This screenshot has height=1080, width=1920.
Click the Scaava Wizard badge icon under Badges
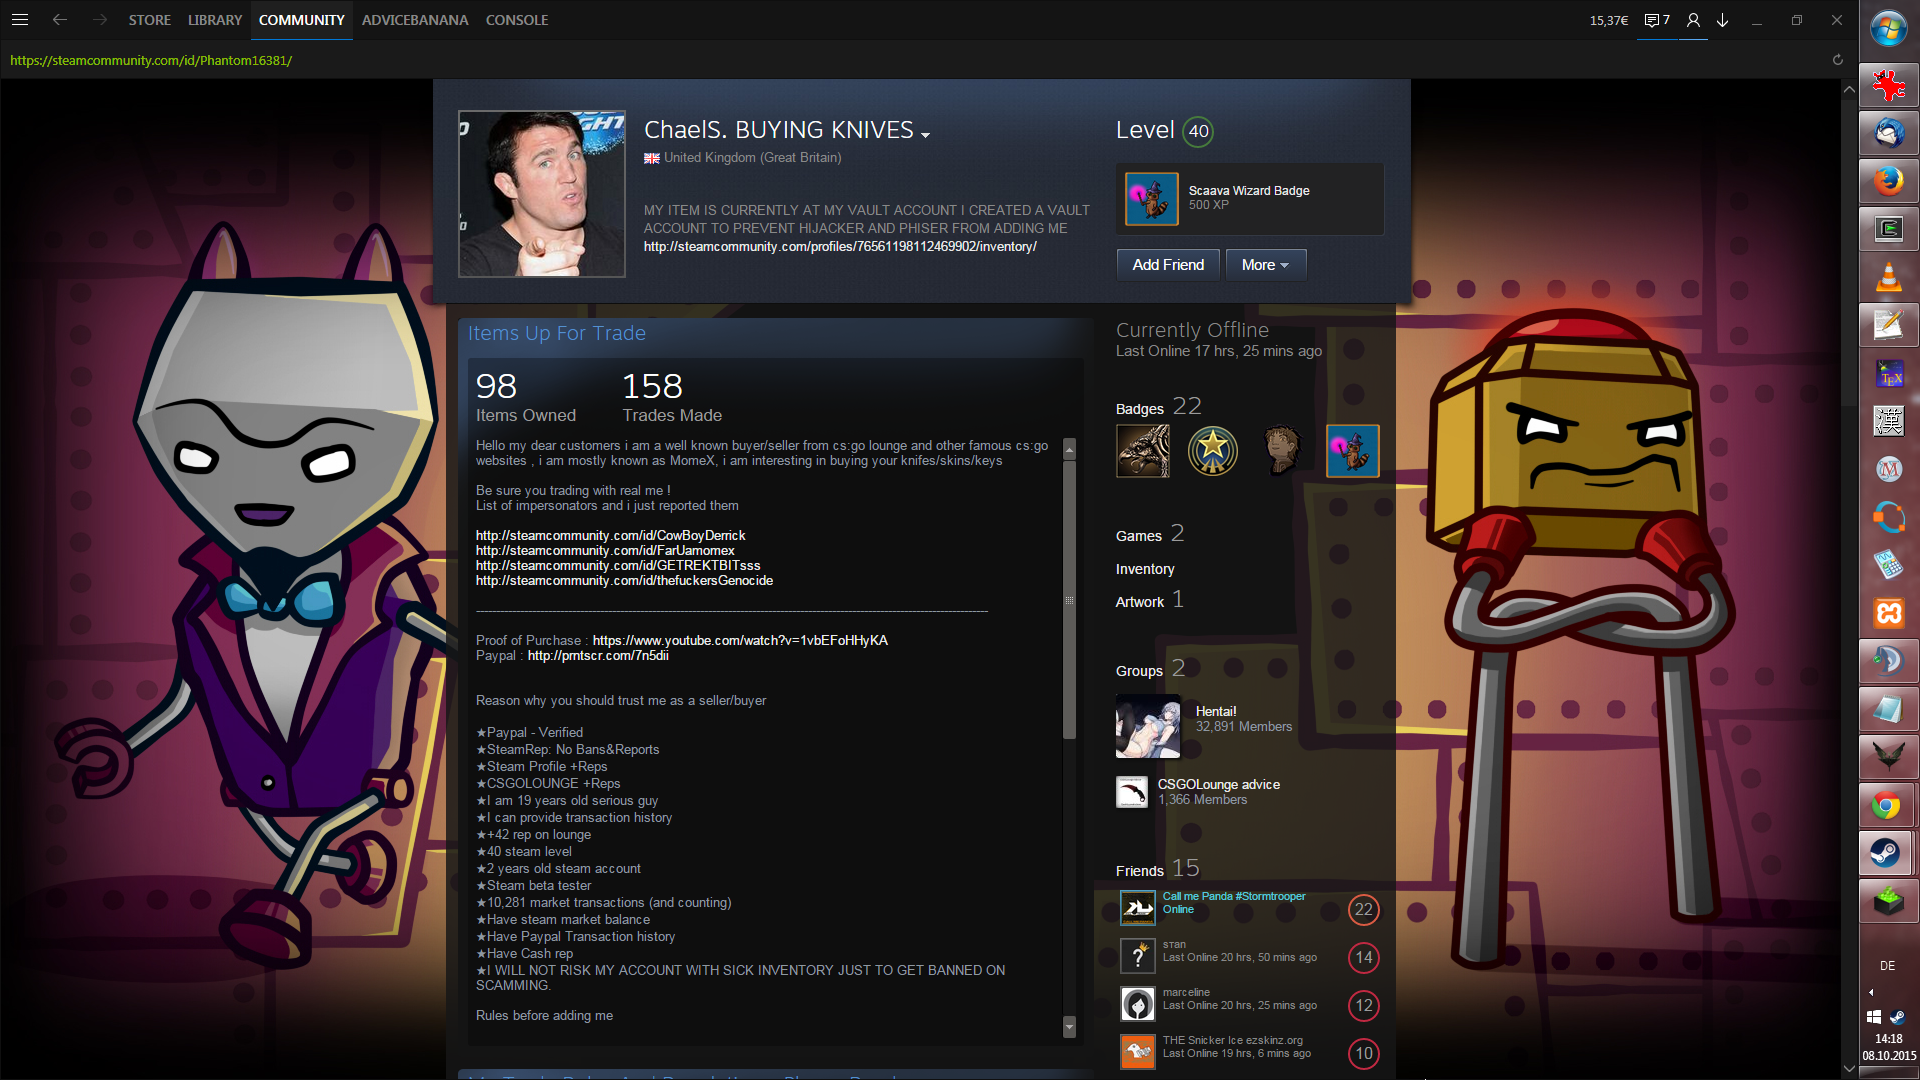click(x=1352, y=451)
